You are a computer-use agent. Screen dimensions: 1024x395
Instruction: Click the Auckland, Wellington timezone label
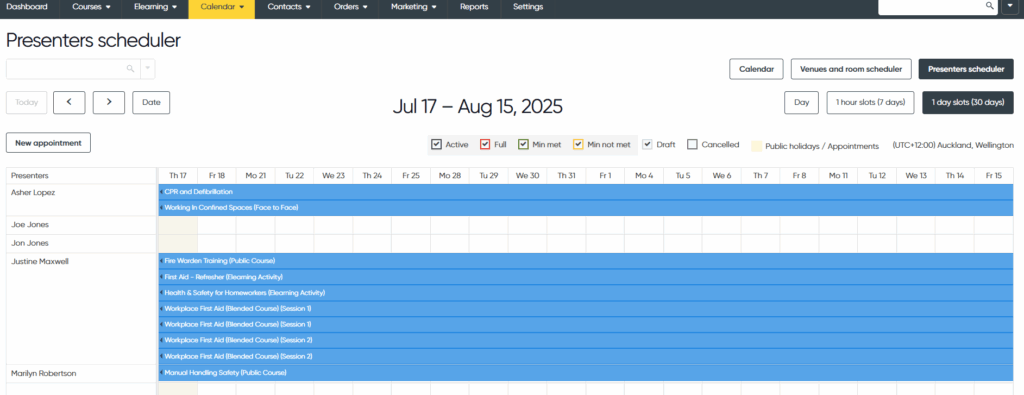point(953,145)
